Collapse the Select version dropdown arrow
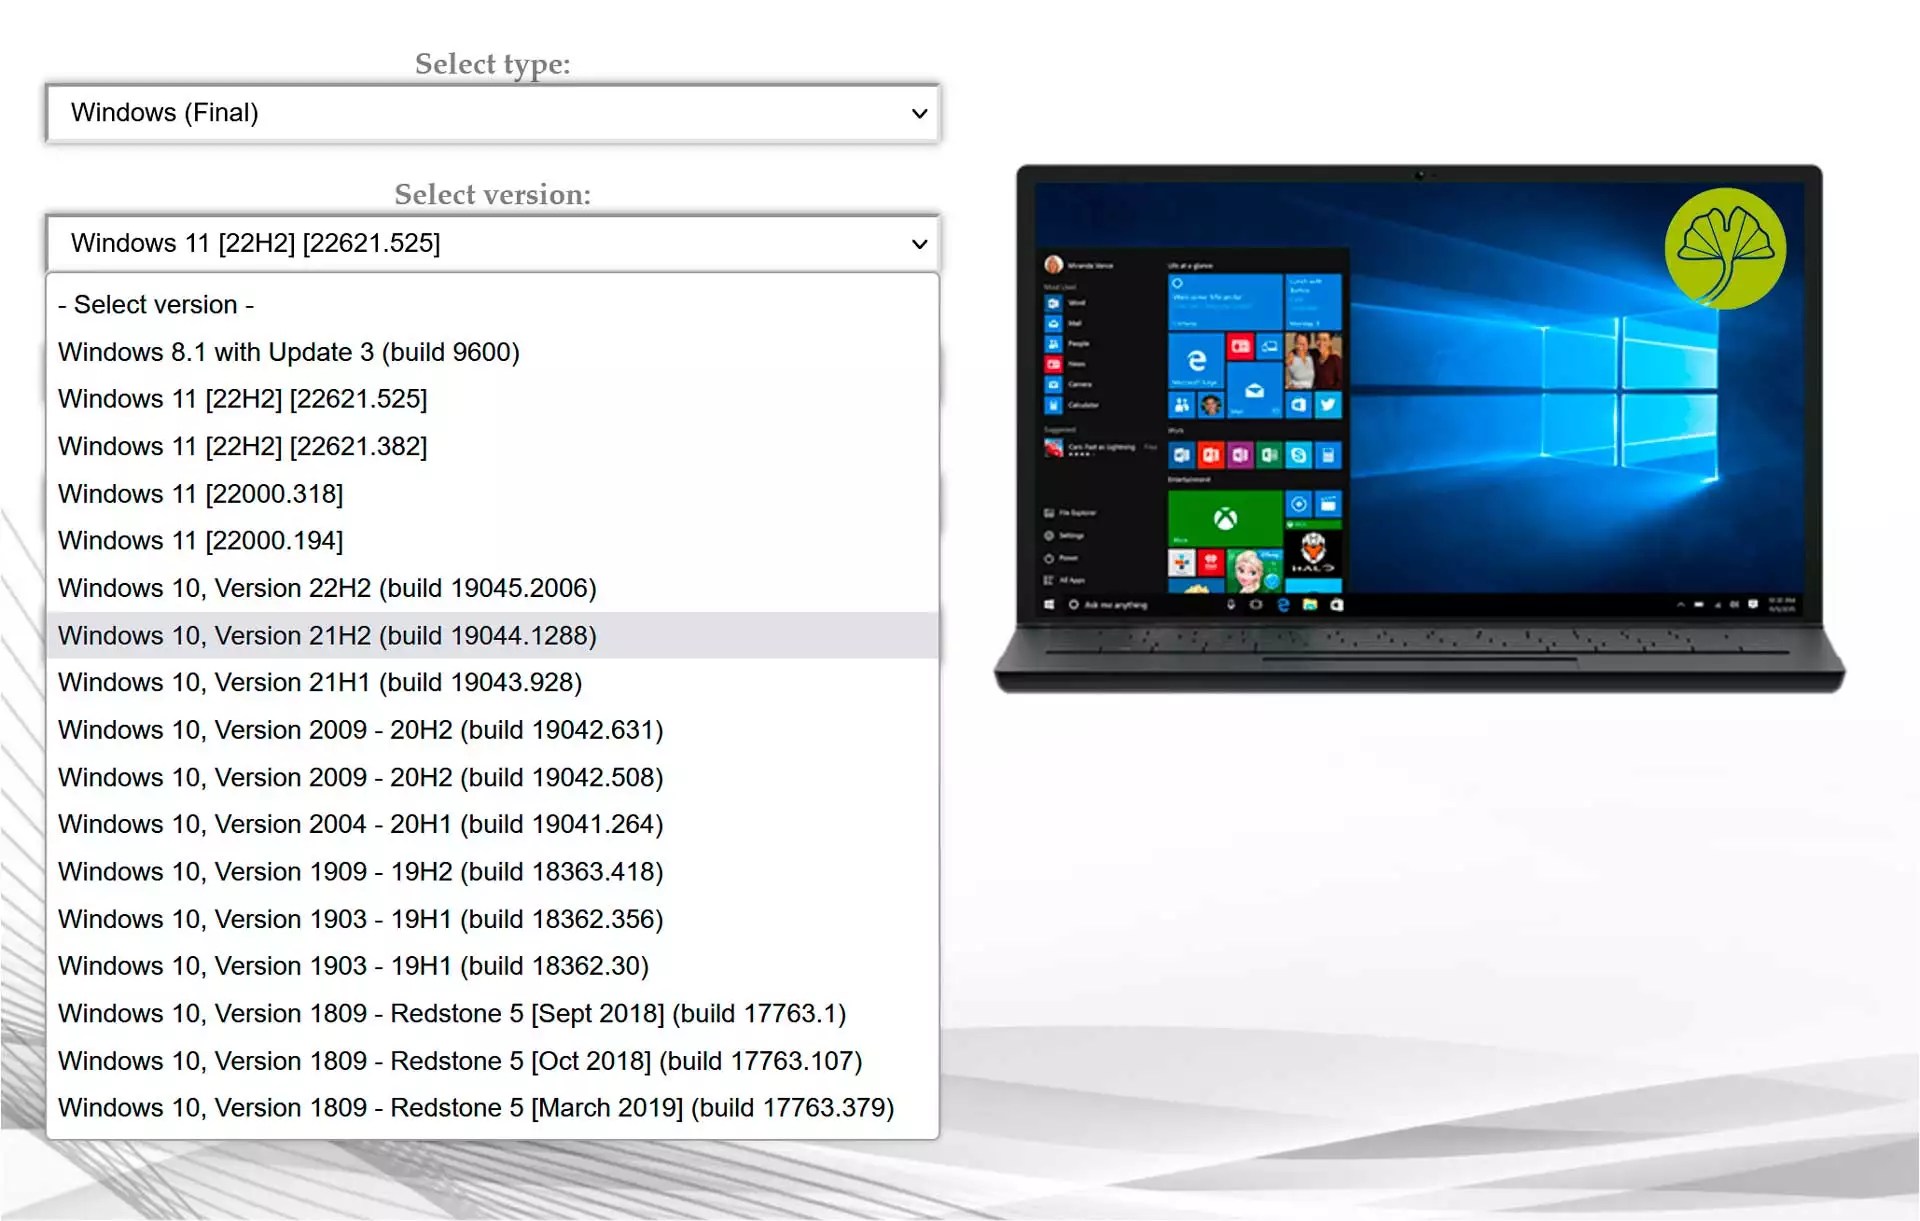This screenshot has width=1920, height=1221. tap(919, 244)
